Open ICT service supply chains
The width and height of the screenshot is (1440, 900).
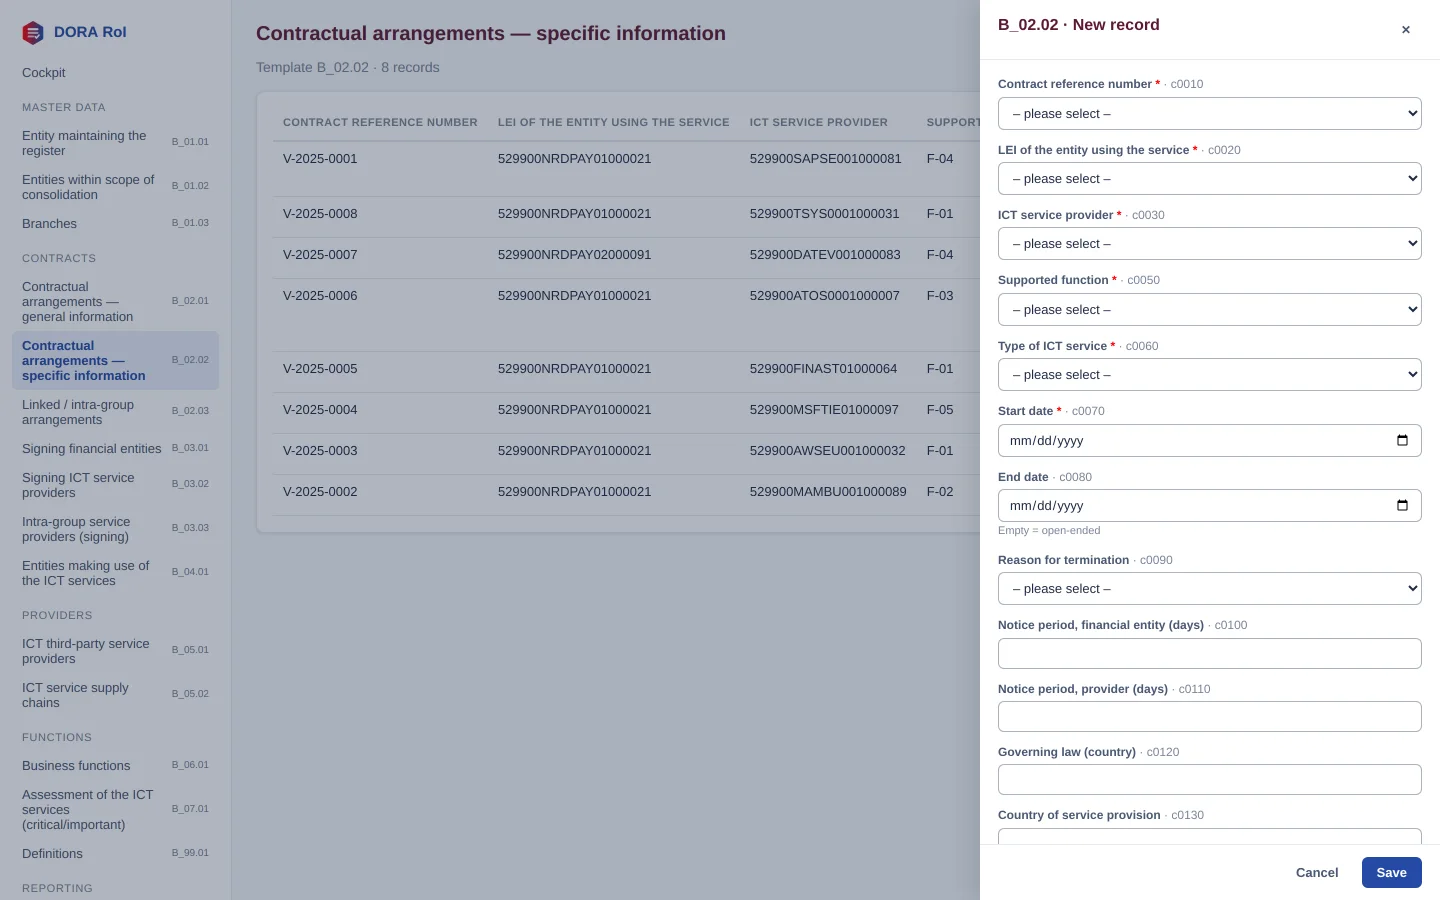click(x=115, y=695)
